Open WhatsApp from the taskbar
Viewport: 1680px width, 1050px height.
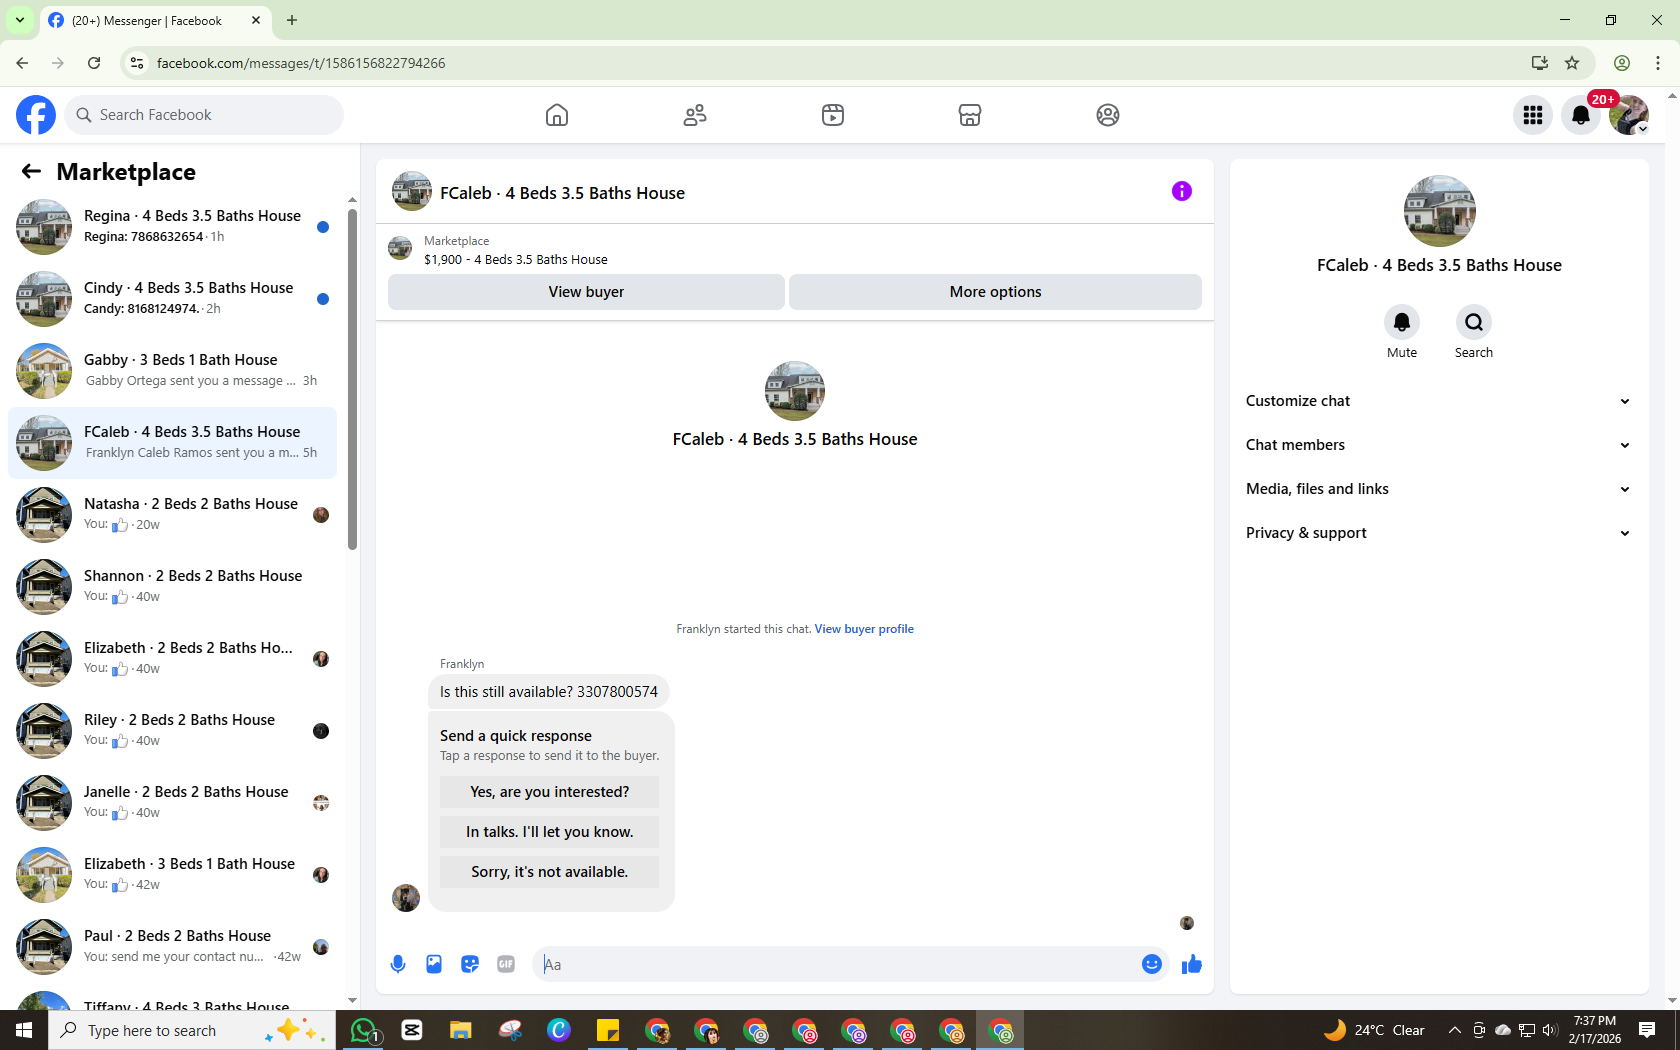tap(364, 1030)
